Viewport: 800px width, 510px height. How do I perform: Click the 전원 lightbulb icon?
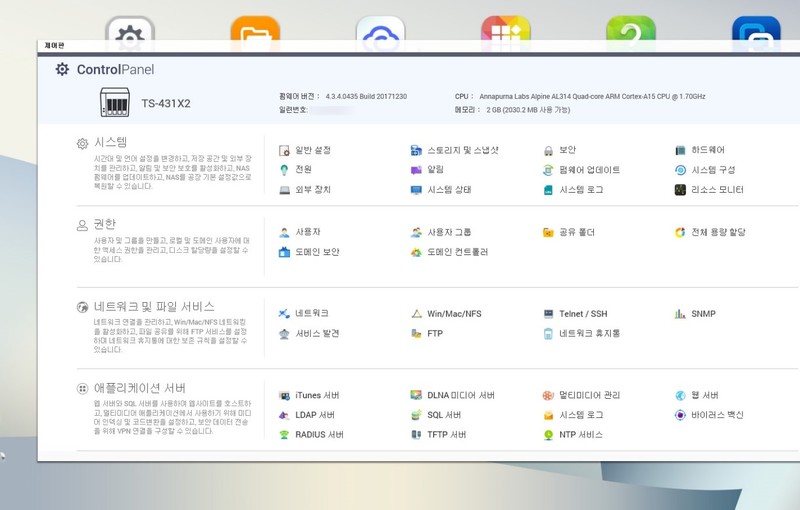[284, 170]
